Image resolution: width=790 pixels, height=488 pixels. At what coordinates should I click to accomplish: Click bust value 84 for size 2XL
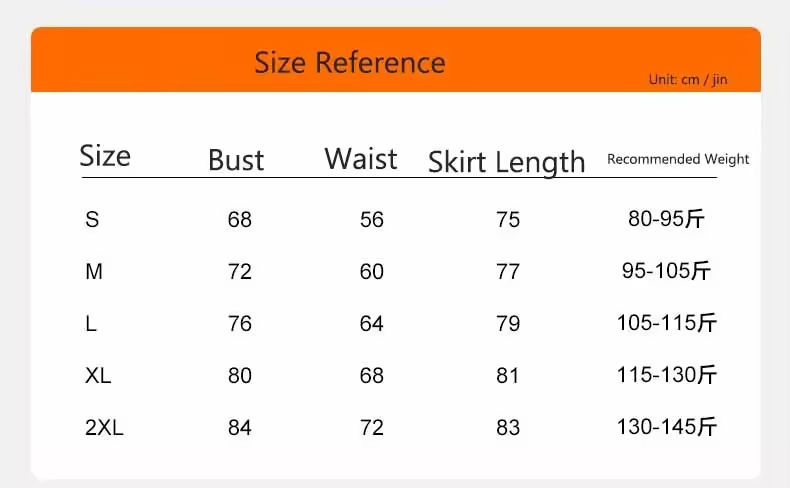[240, 428]
